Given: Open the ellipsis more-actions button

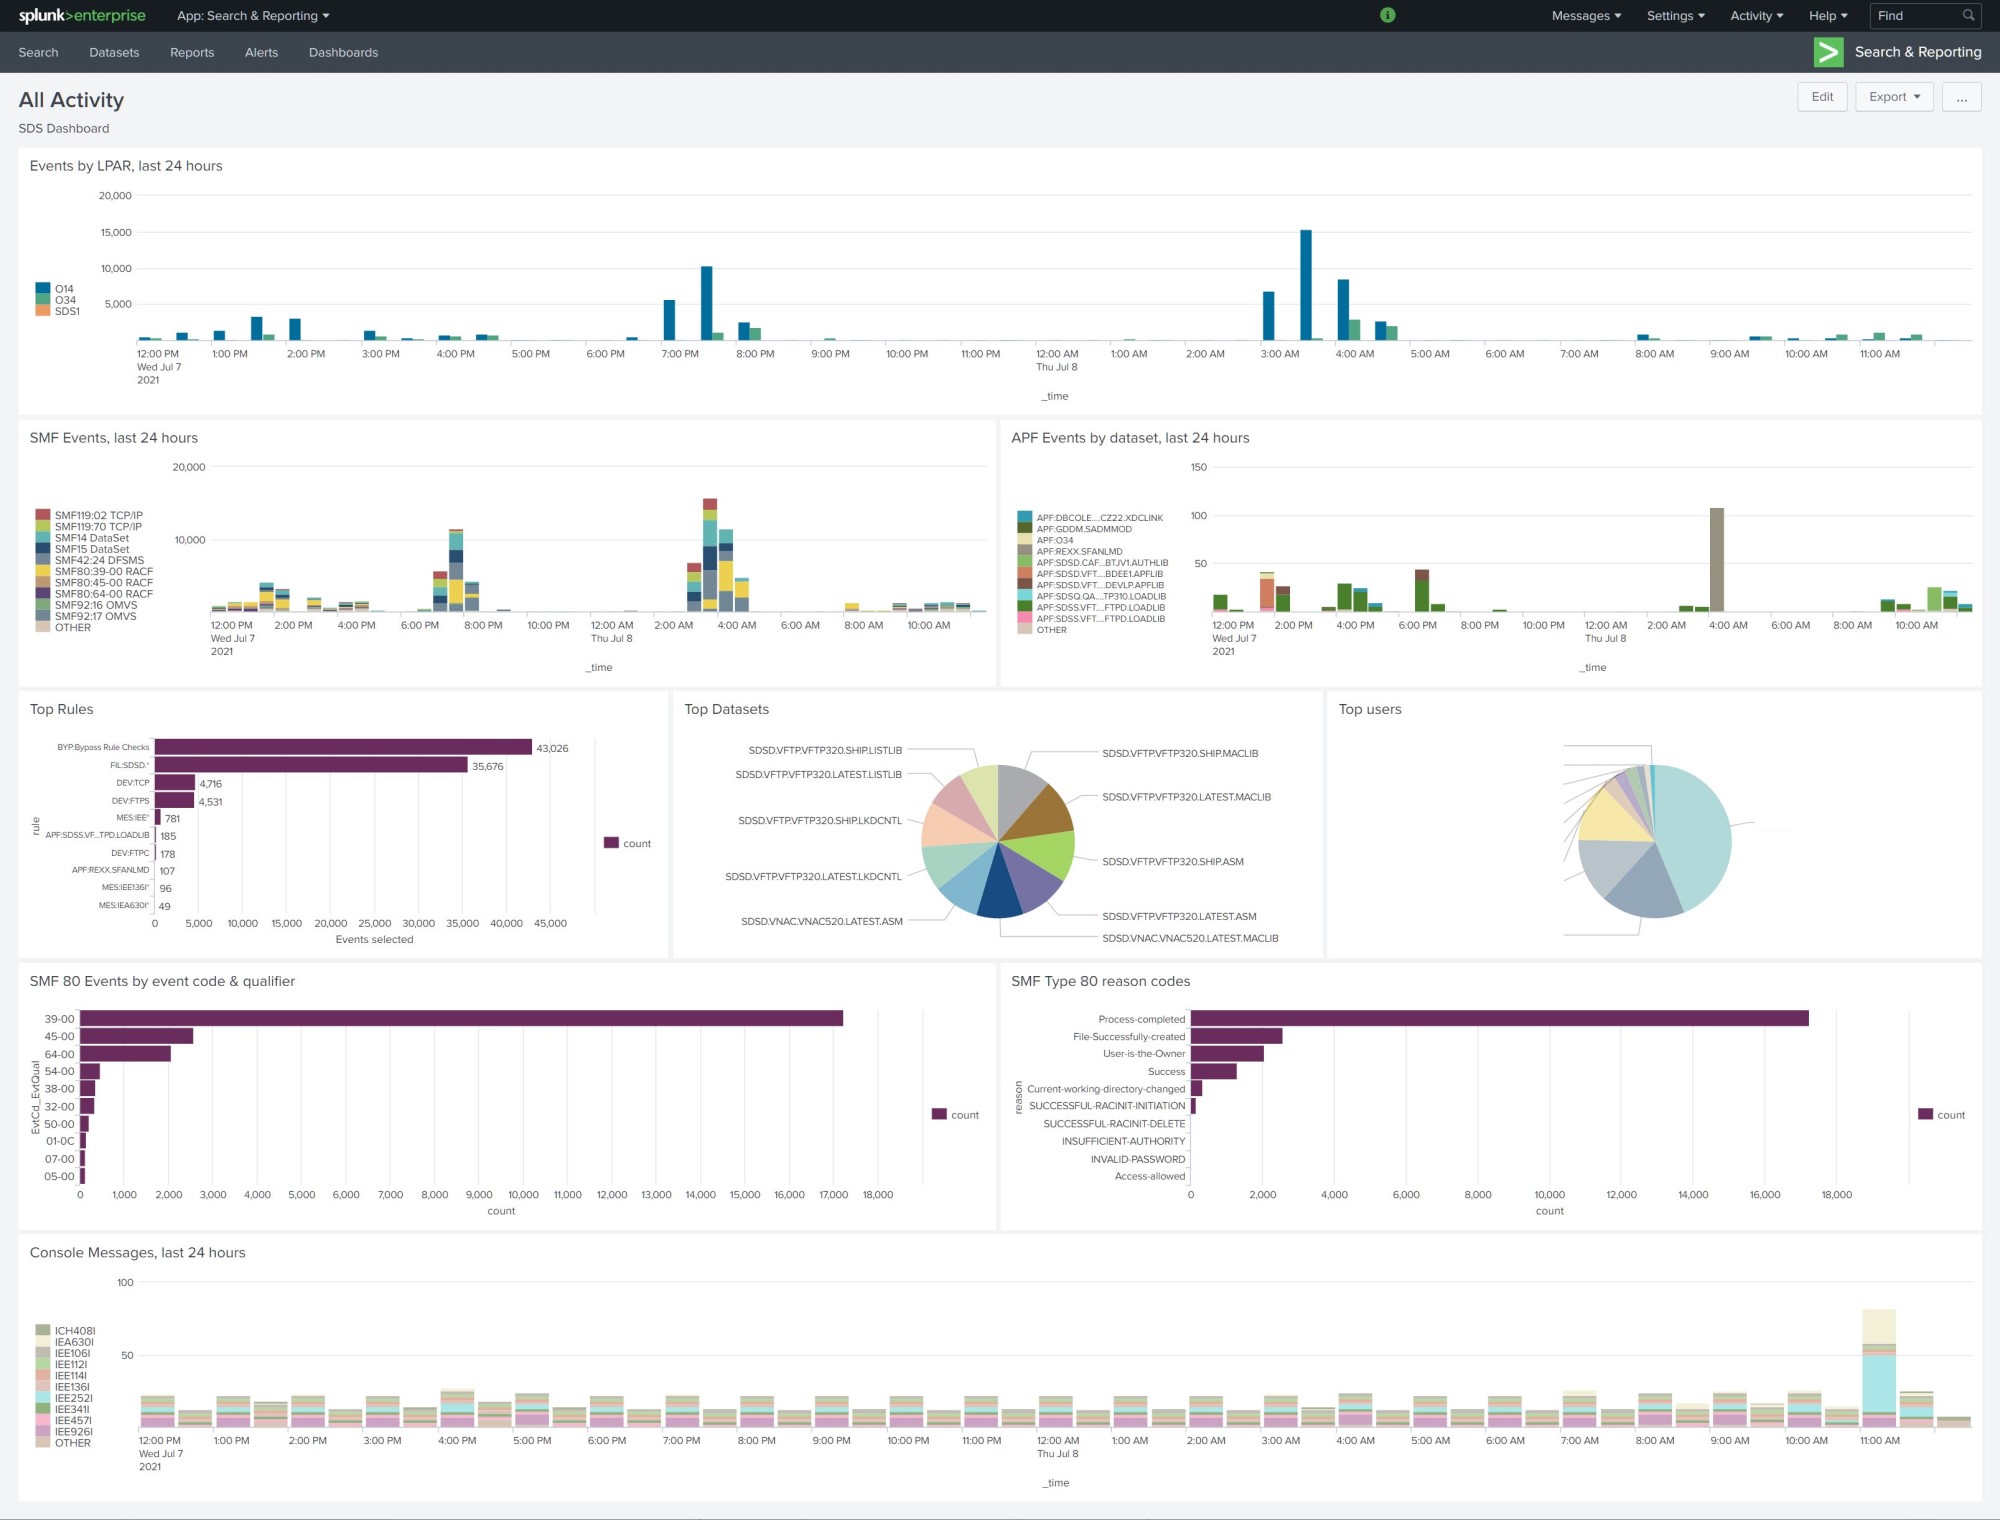Looking at the screenshot, I should click(x=1961, y=97).
